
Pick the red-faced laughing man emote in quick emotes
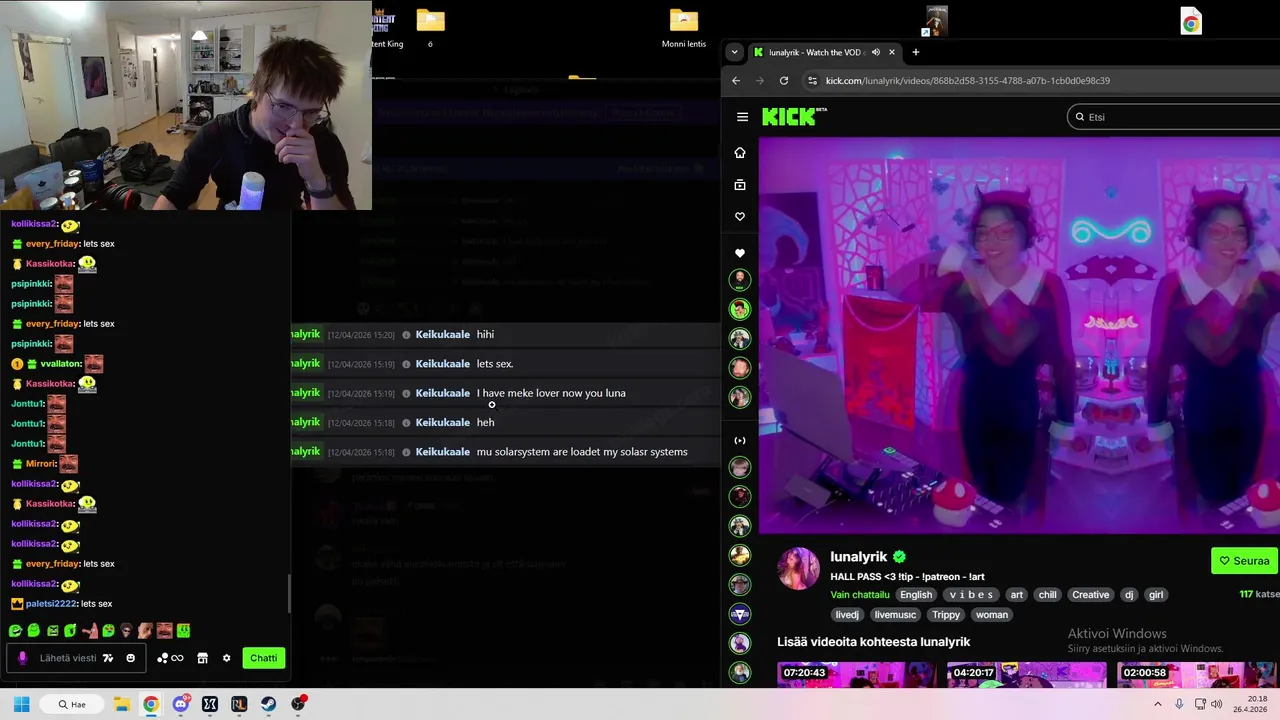[164, 631]
